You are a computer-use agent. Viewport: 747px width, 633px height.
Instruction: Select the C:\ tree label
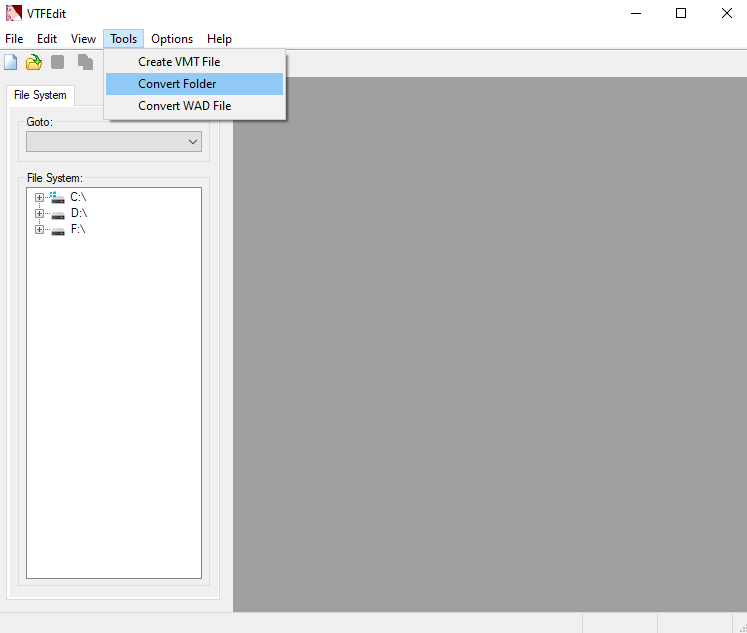coord(78,197)
